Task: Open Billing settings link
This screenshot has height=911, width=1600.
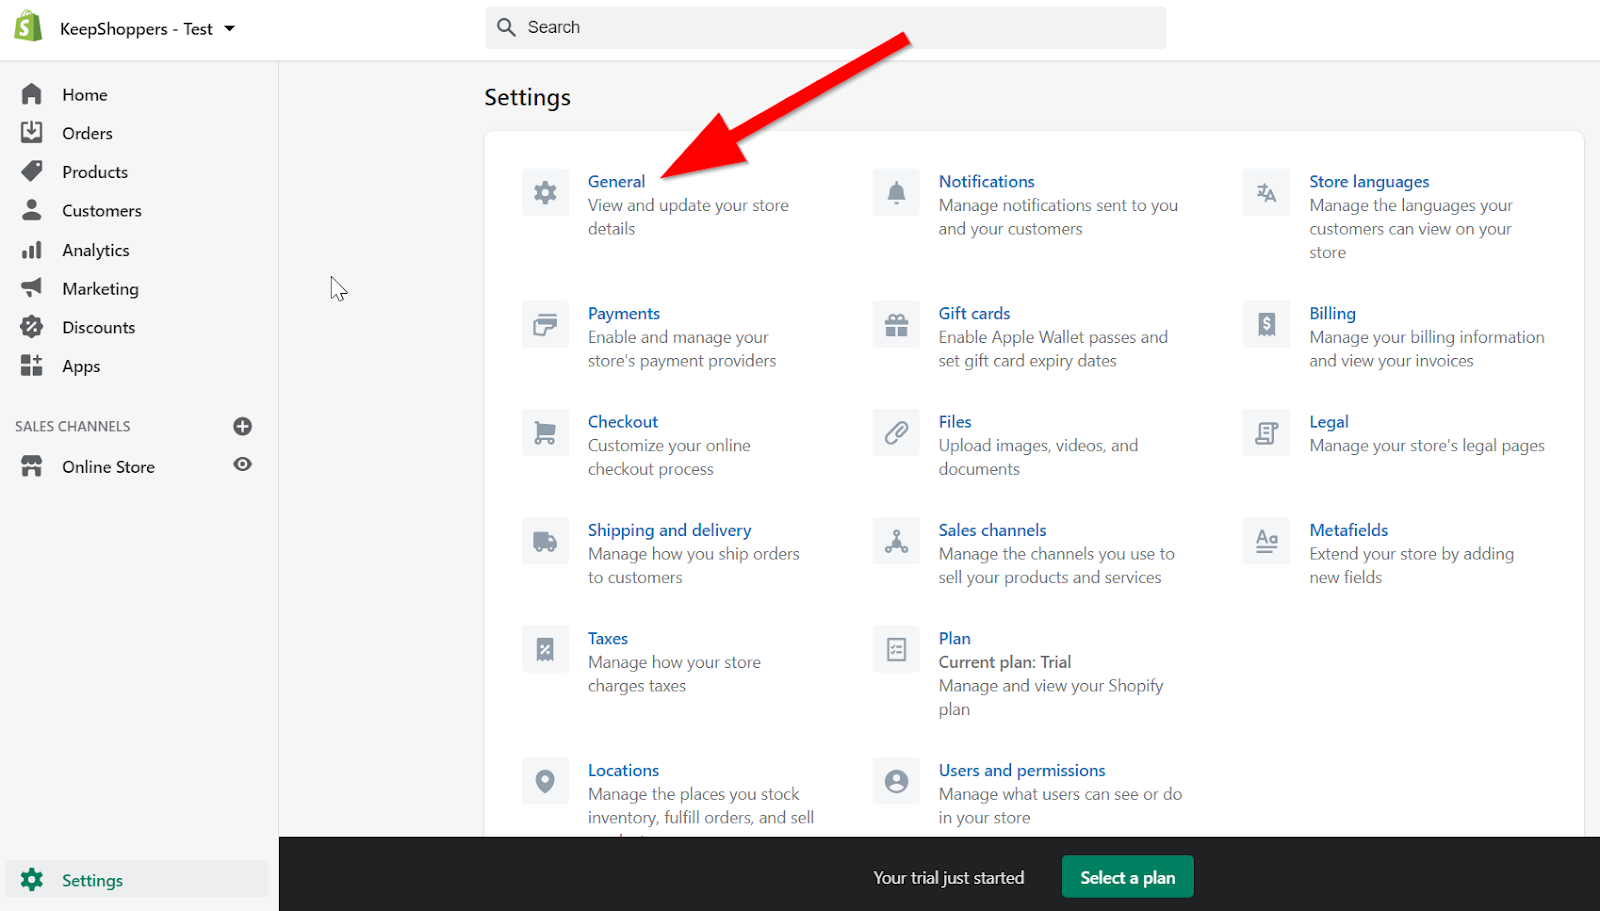Action: [1332, 313]
